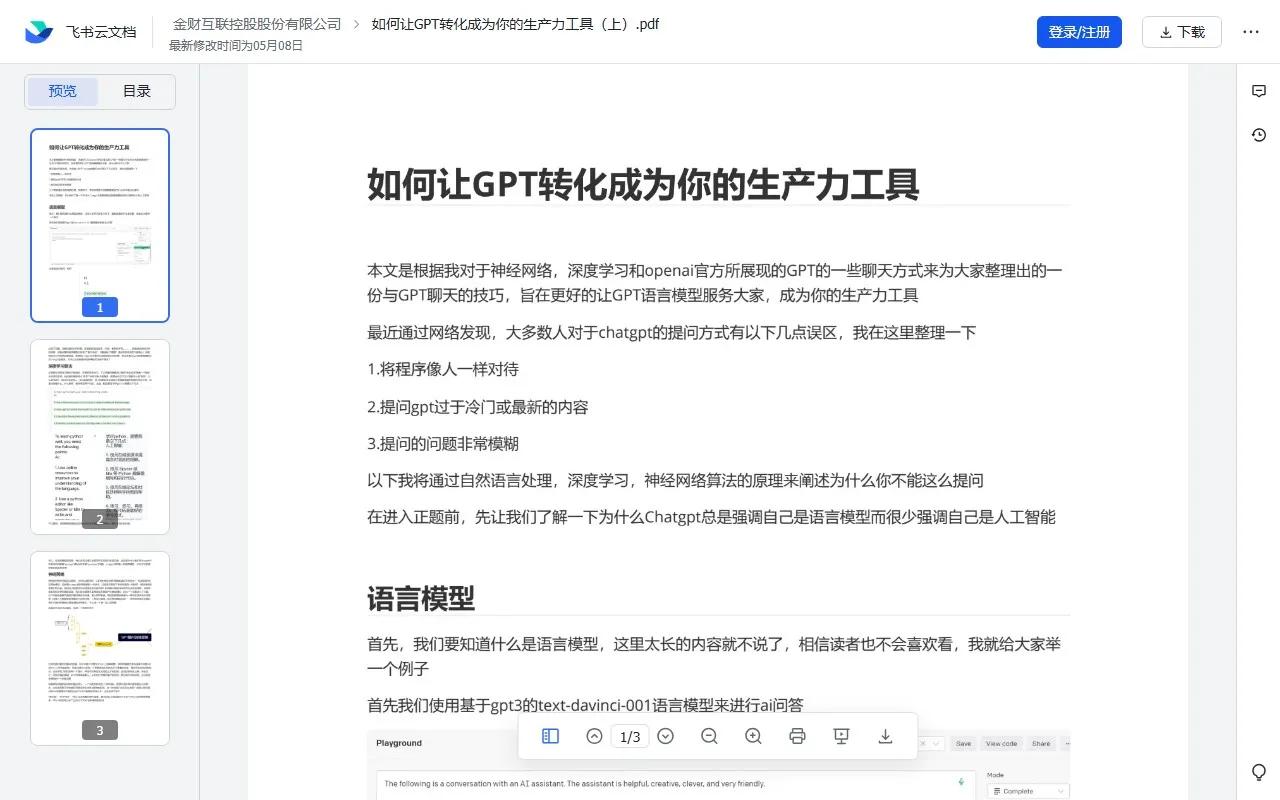Image resolution: width=1280 pixels, height=800 pixels.
Task: Switch to the 目录 tab
Action: pyautogui.click(x=136, y=90)
